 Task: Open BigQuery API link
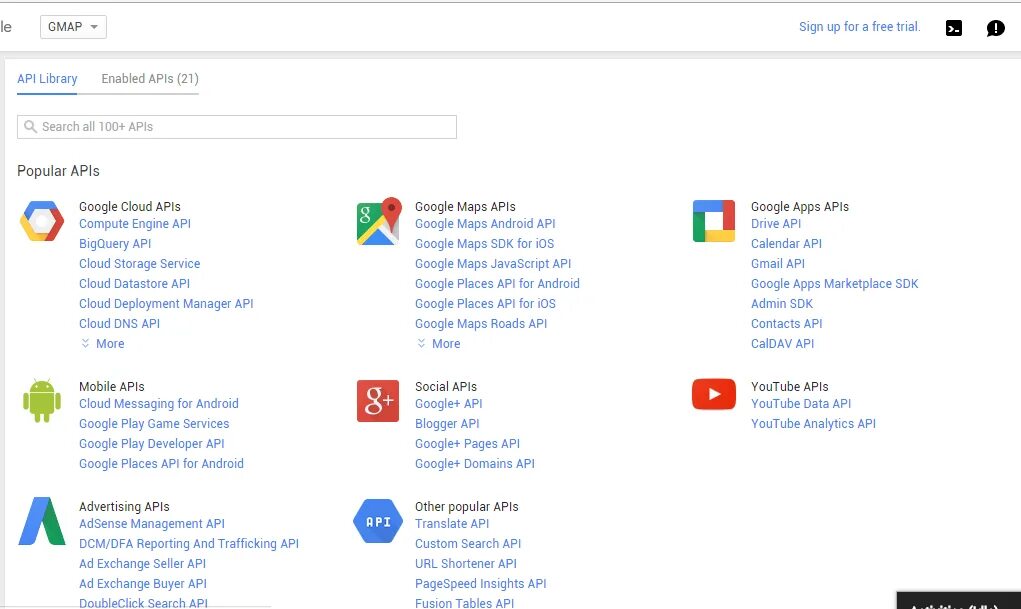tap(115, 244)
